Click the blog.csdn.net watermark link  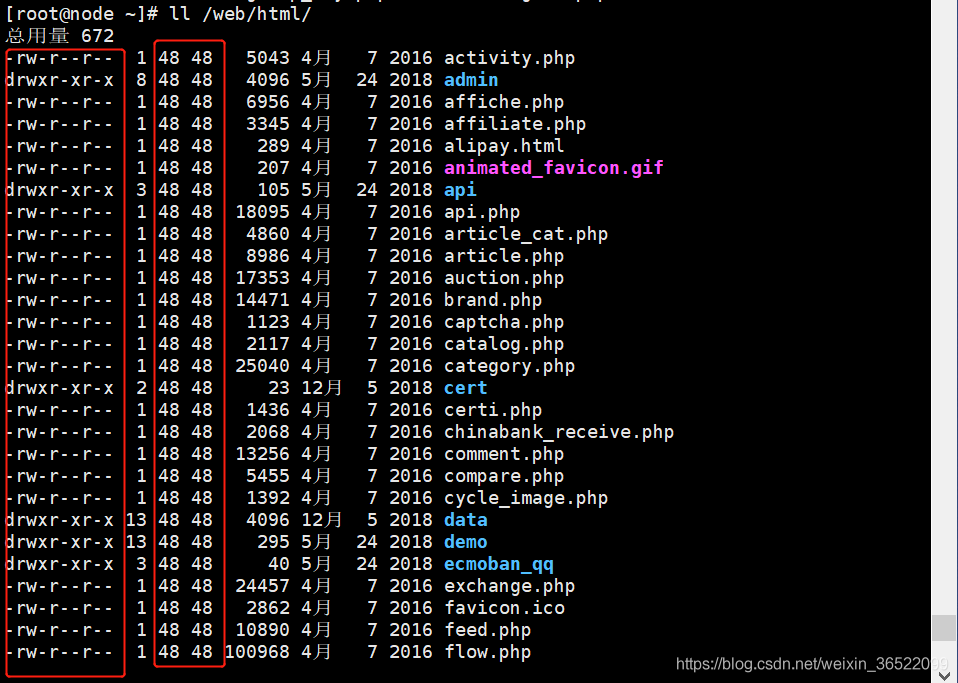[812, 663]
